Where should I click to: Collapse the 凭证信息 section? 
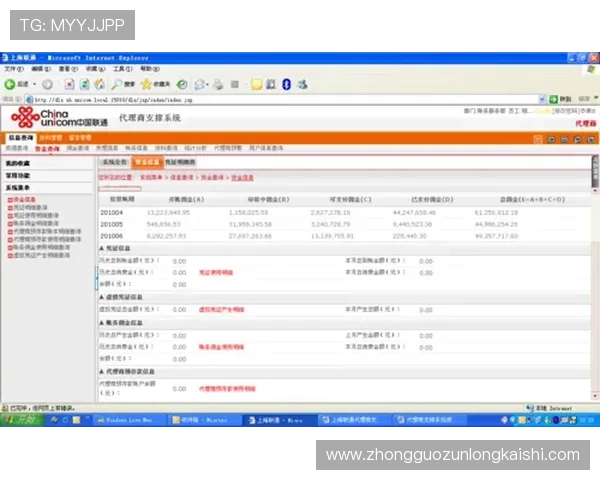tap(101, 248)
